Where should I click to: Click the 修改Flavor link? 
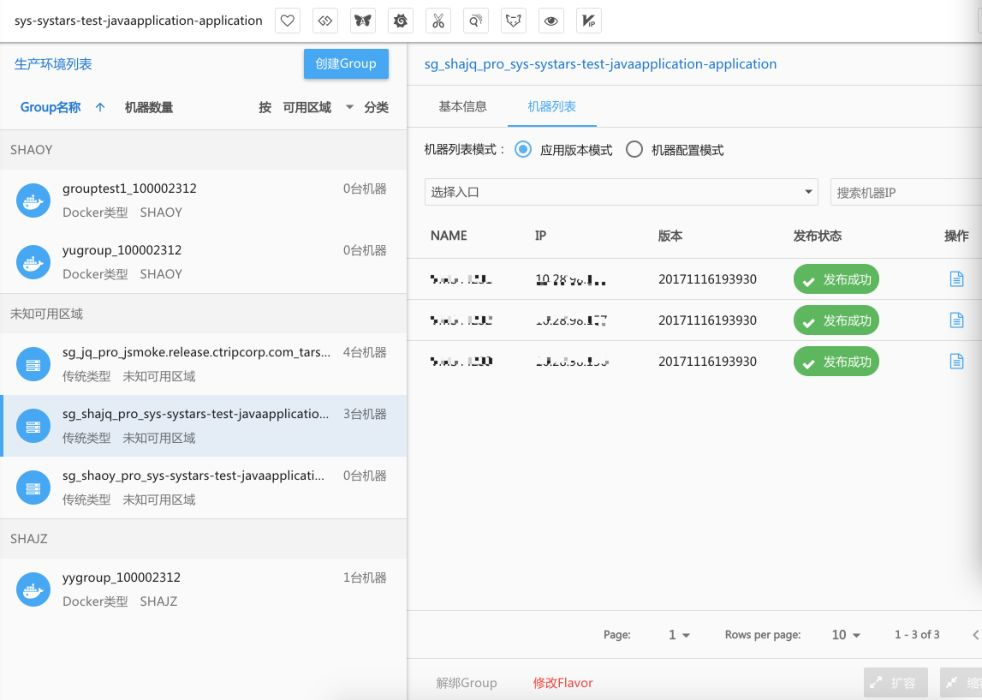(562, 682)
